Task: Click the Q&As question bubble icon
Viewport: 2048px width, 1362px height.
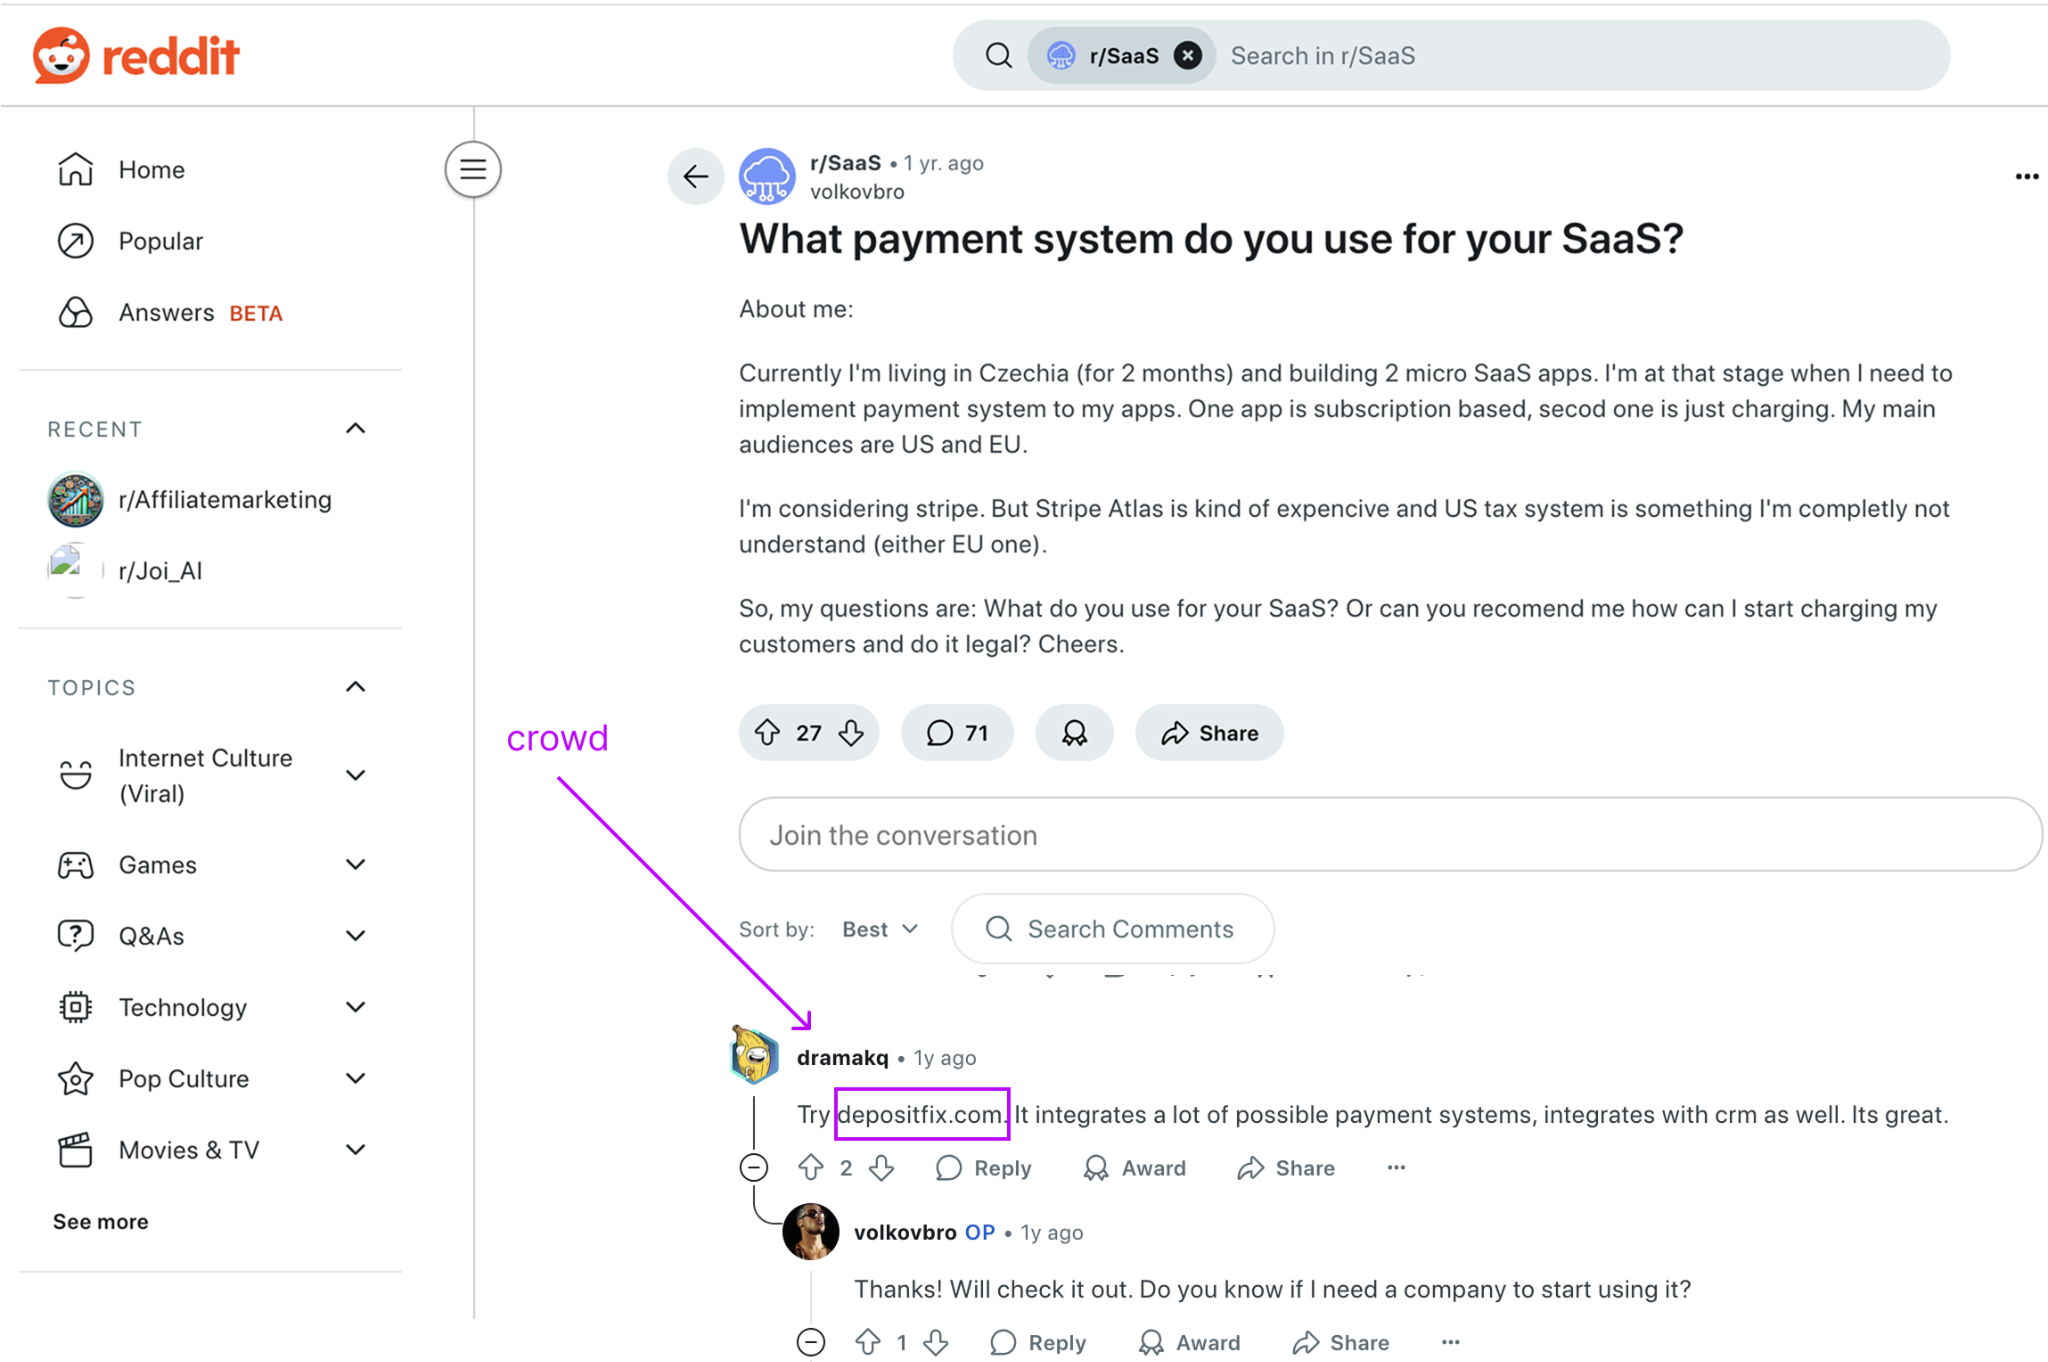Action: (x=75, y=936)
